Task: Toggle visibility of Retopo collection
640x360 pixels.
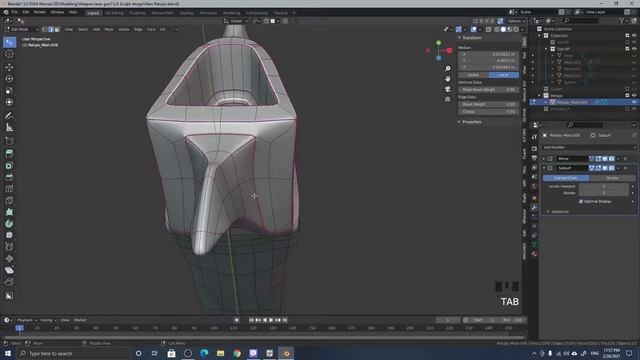Action: tap(634, 96)
